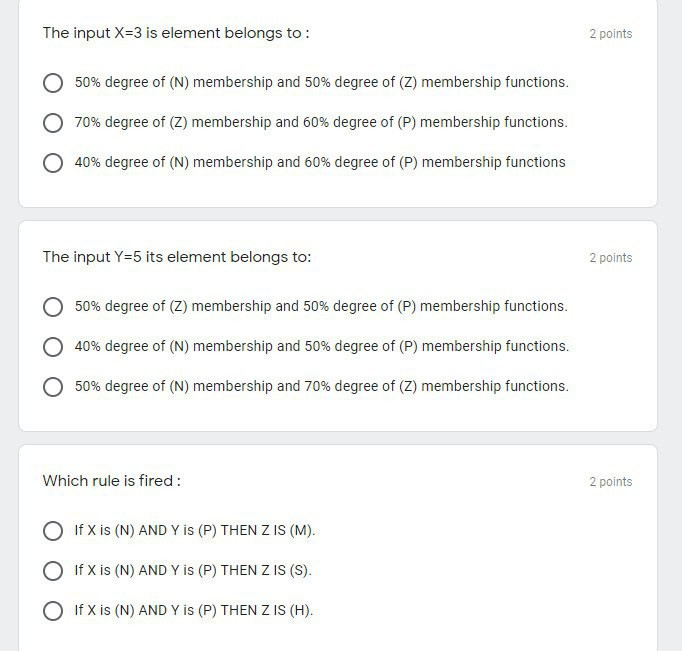
Task: Click label text 'THEN Z IS (H)'
Action: 267,610
